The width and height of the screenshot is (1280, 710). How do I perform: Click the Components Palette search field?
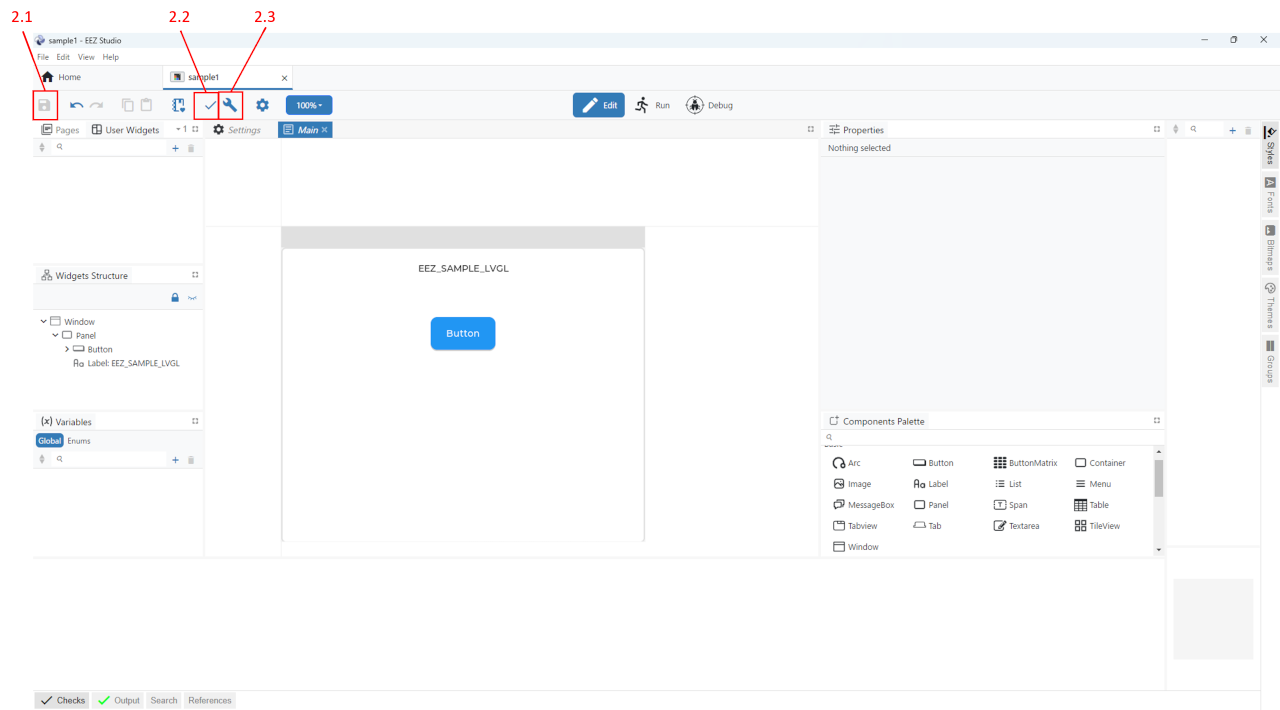click(990, 437)
